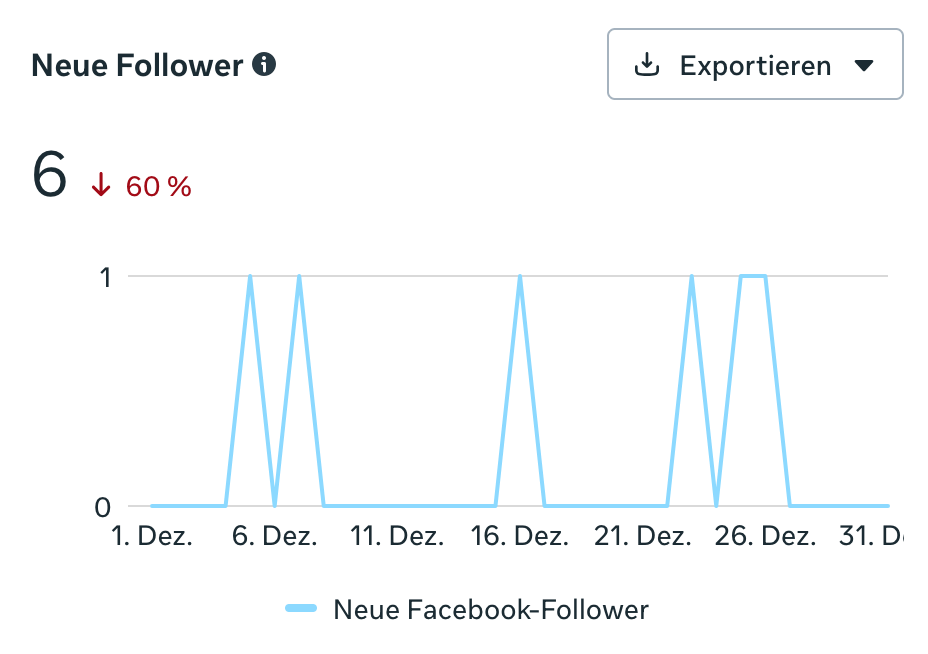
Task: Select the chart peak on 7. Dez.
Action: 299,277
